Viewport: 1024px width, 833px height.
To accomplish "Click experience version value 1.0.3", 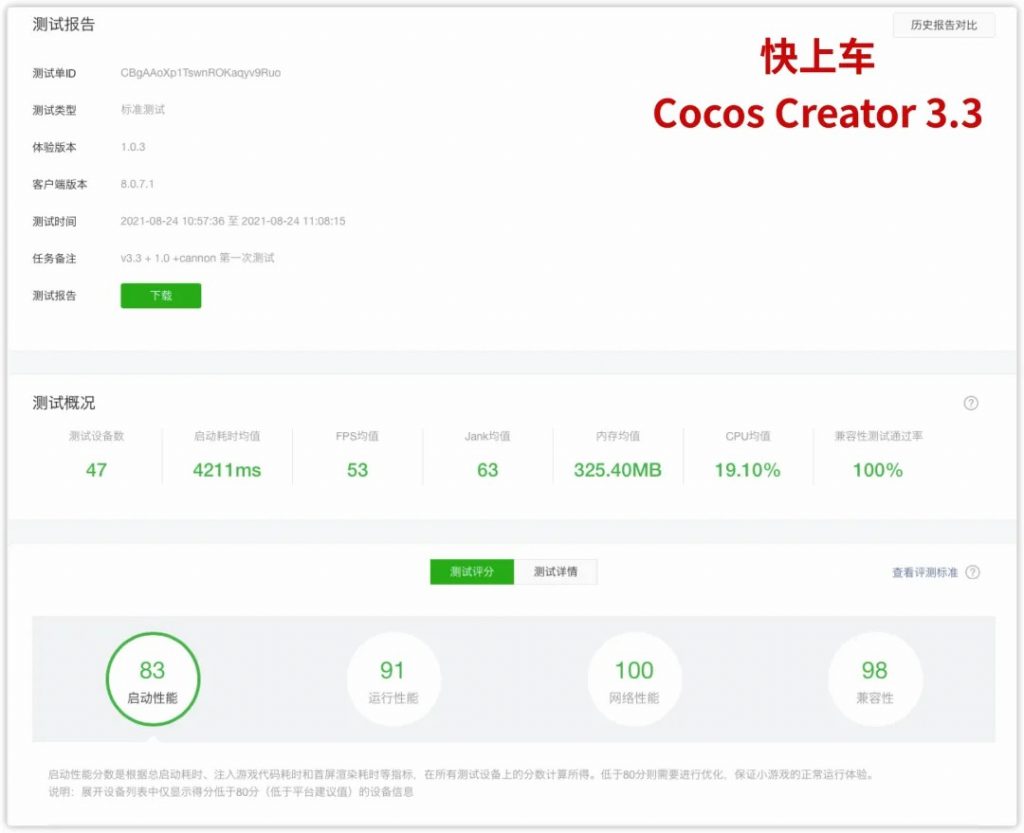I will [x=133, y=147].
